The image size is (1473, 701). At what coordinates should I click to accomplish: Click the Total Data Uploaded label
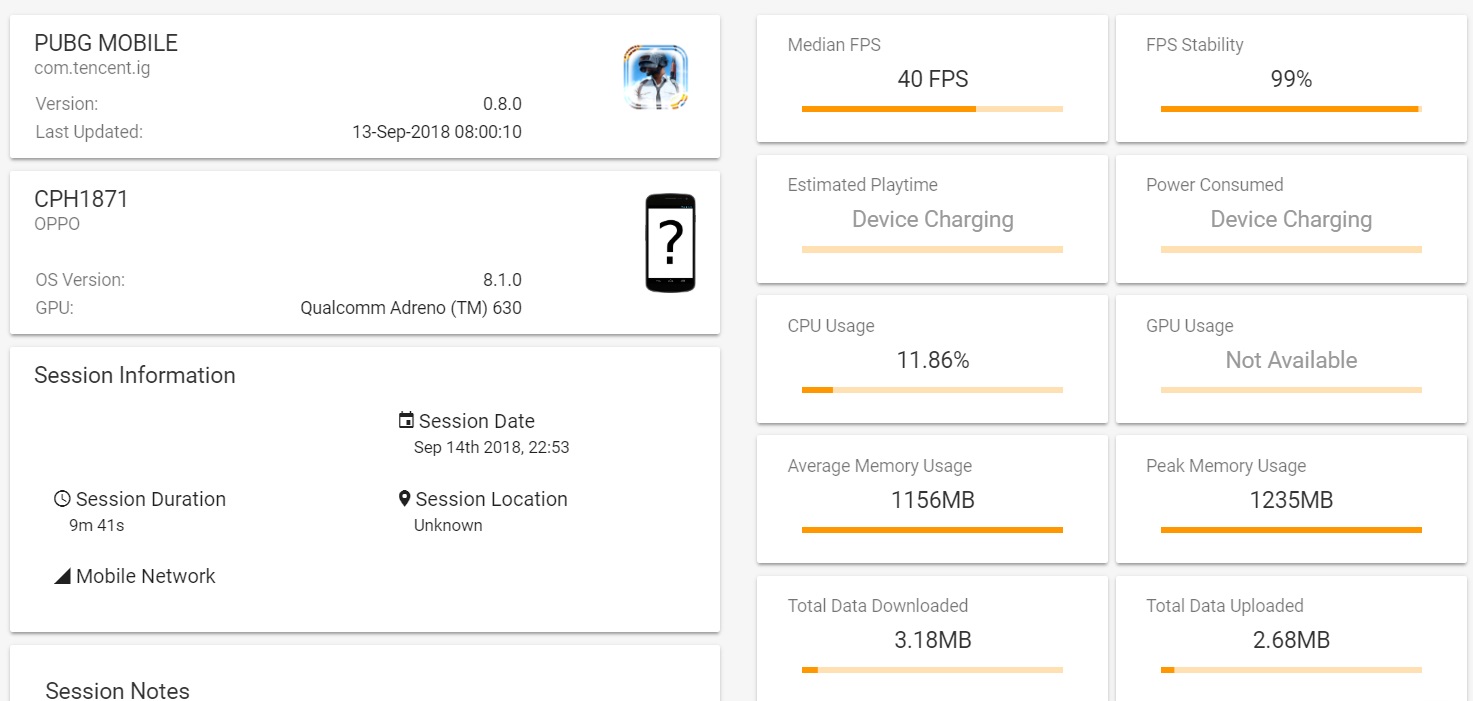point(1225,606)
